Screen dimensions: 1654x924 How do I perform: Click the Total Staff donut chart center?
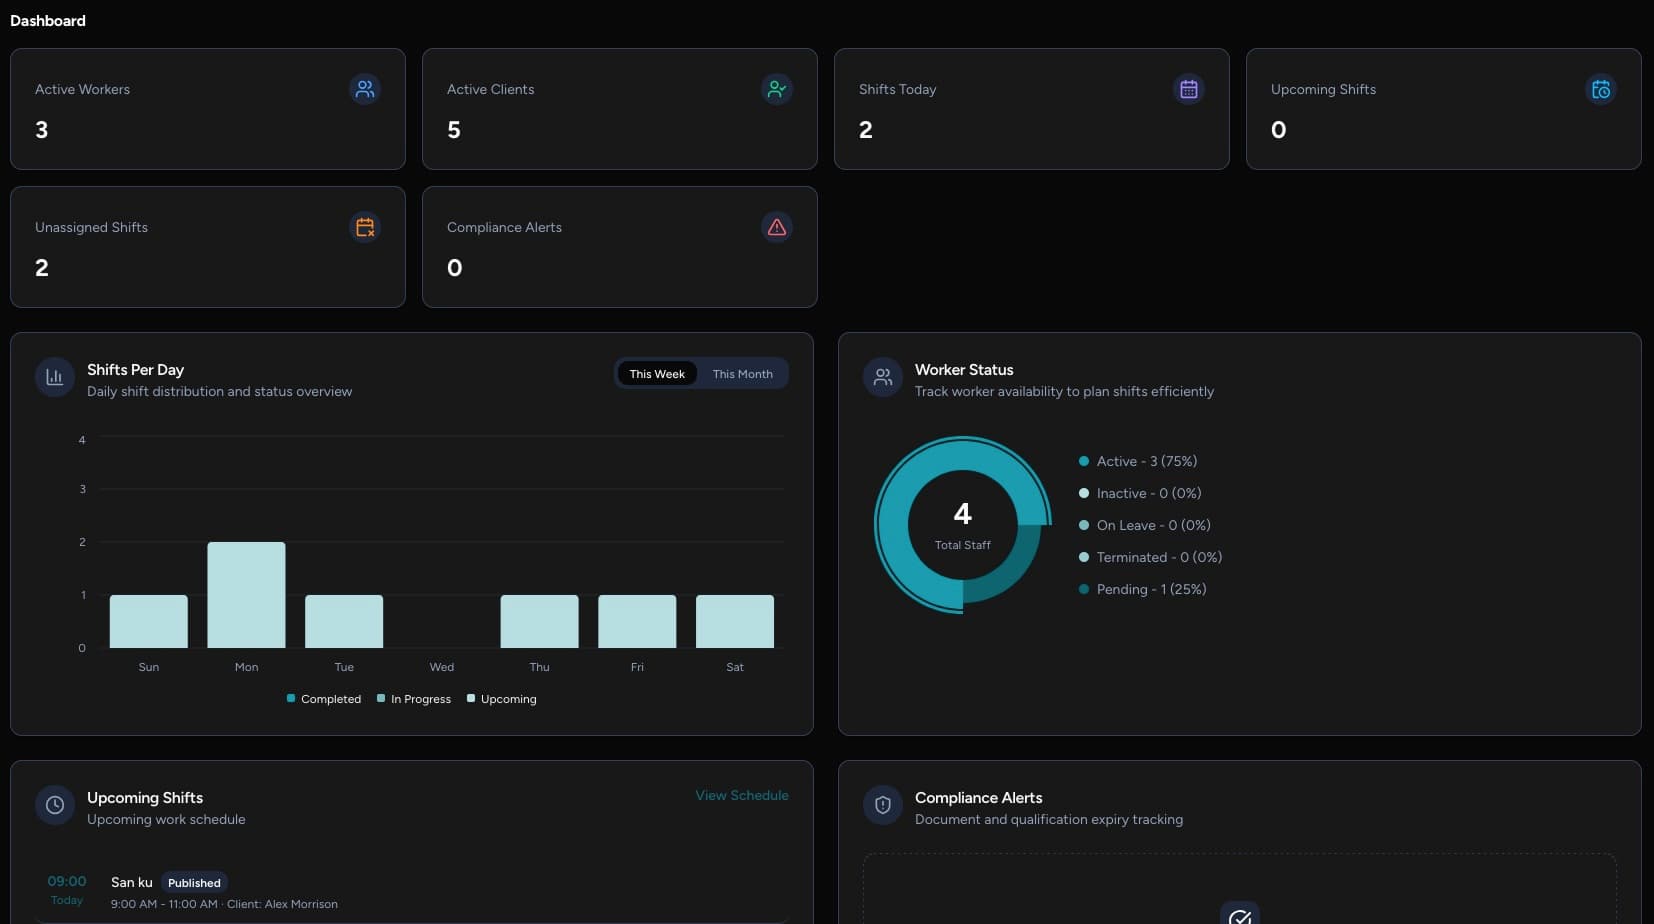click(962, 524)
